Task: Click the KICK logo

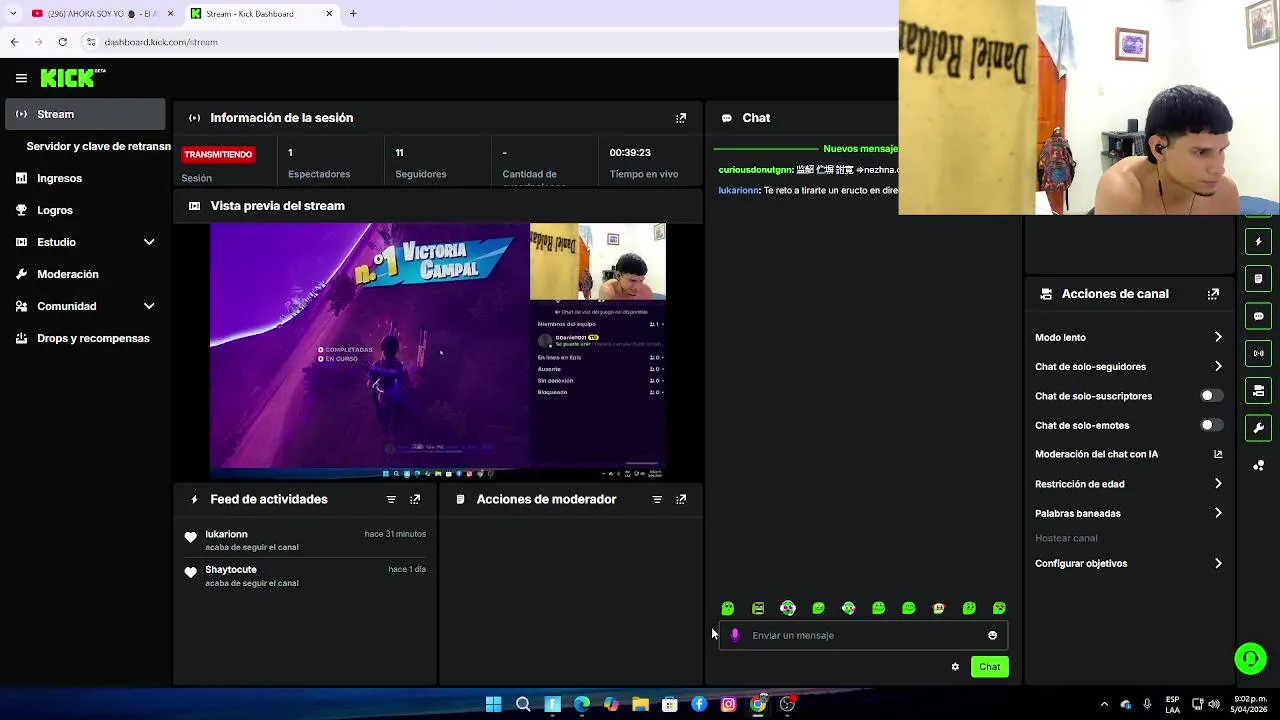Action: click(73, 78)
